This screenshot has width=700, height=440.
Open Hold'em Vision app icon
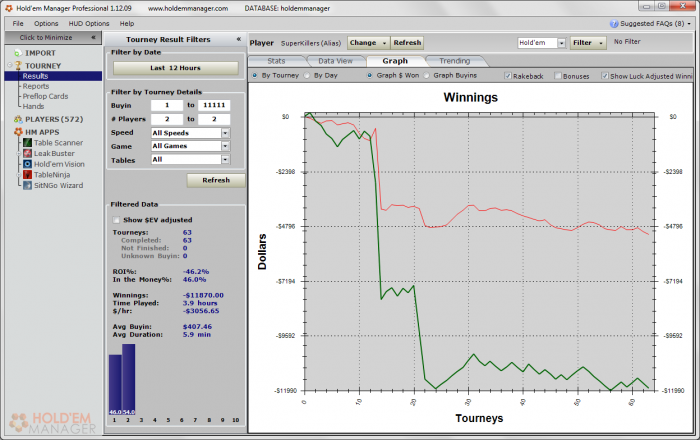(27, 164)
